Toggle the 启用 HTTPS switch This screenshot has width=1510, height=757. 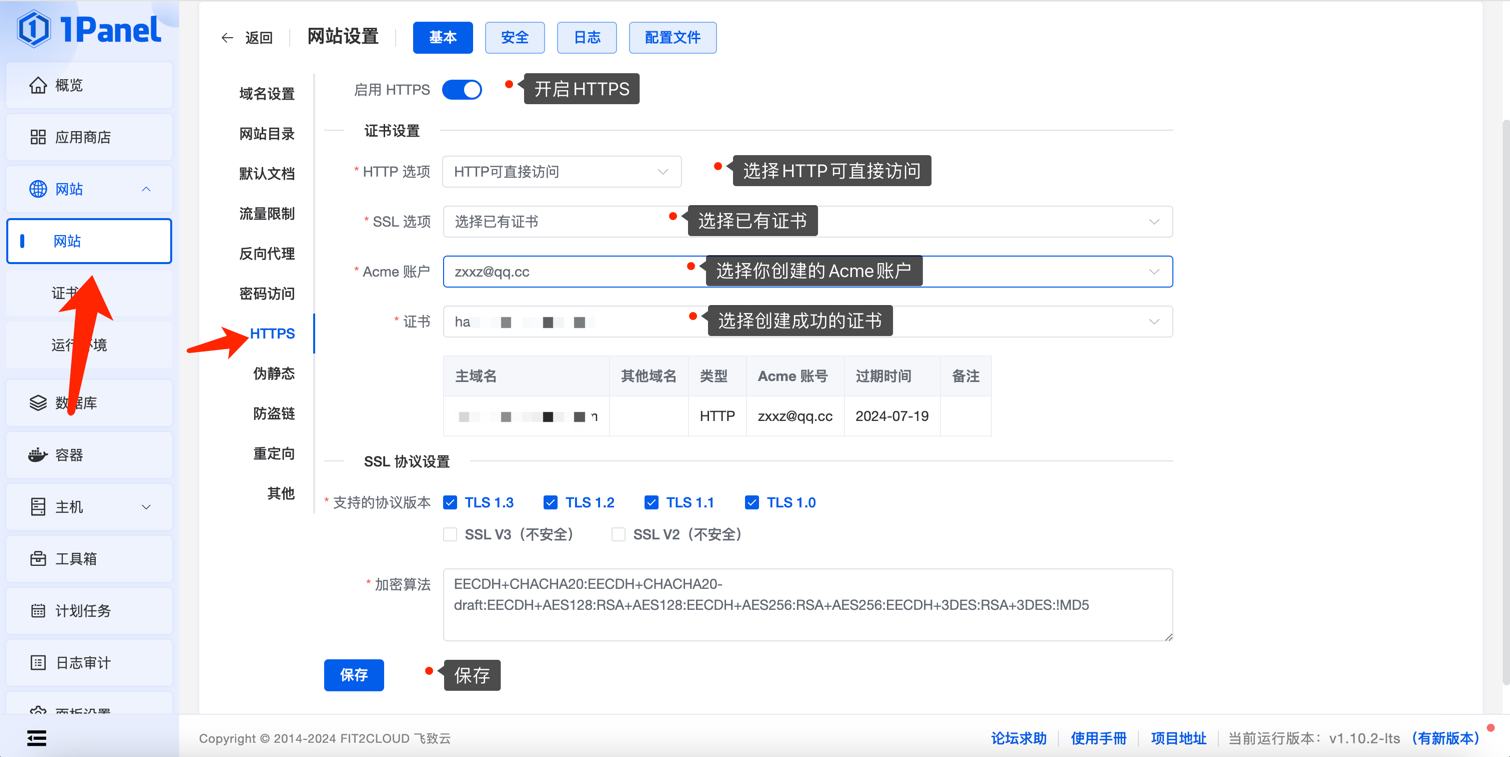click(x=462, y=90)
